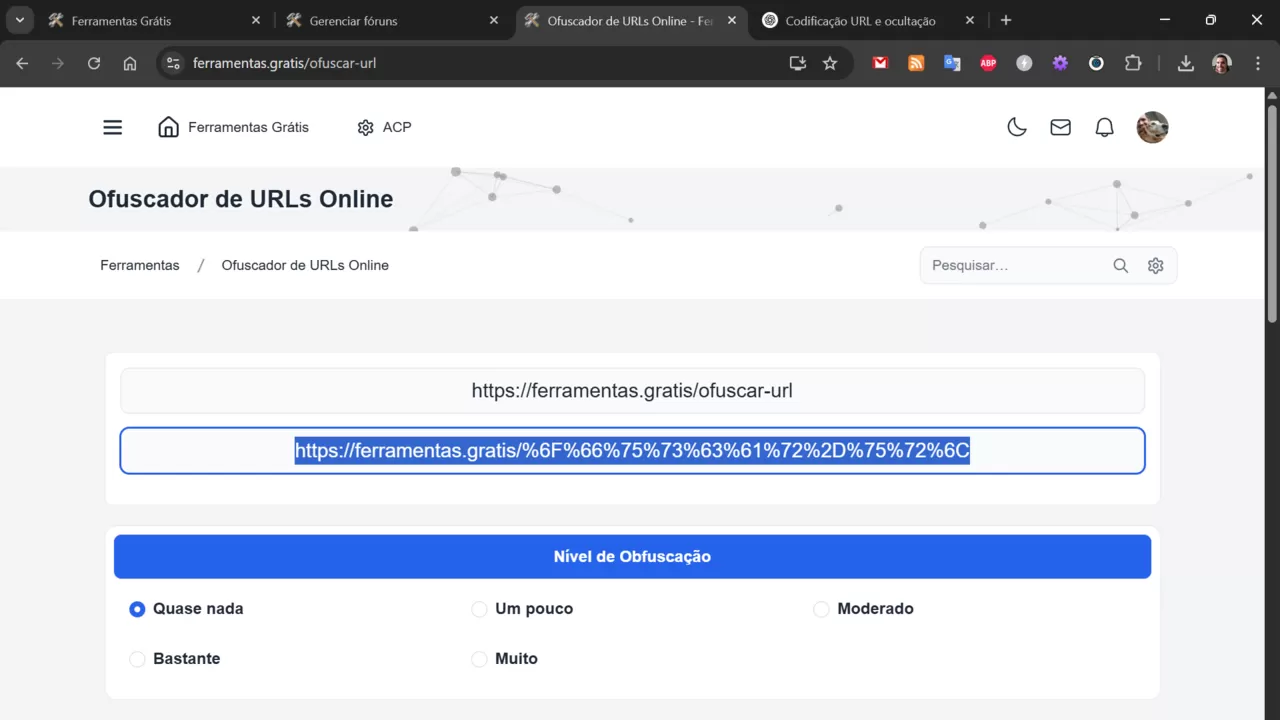1280x720 pixels.
Task: Select the Bastante radio option
Action: pyautogui.click(x=137, y=659)
